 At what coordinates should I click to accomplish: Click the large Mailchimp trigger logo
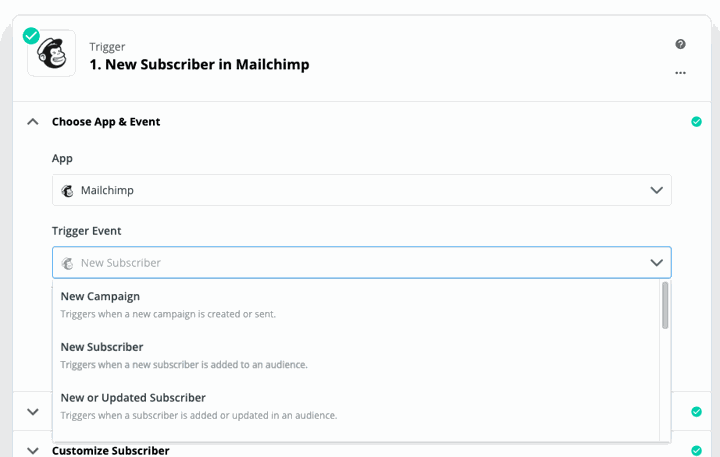coord(51,53)
